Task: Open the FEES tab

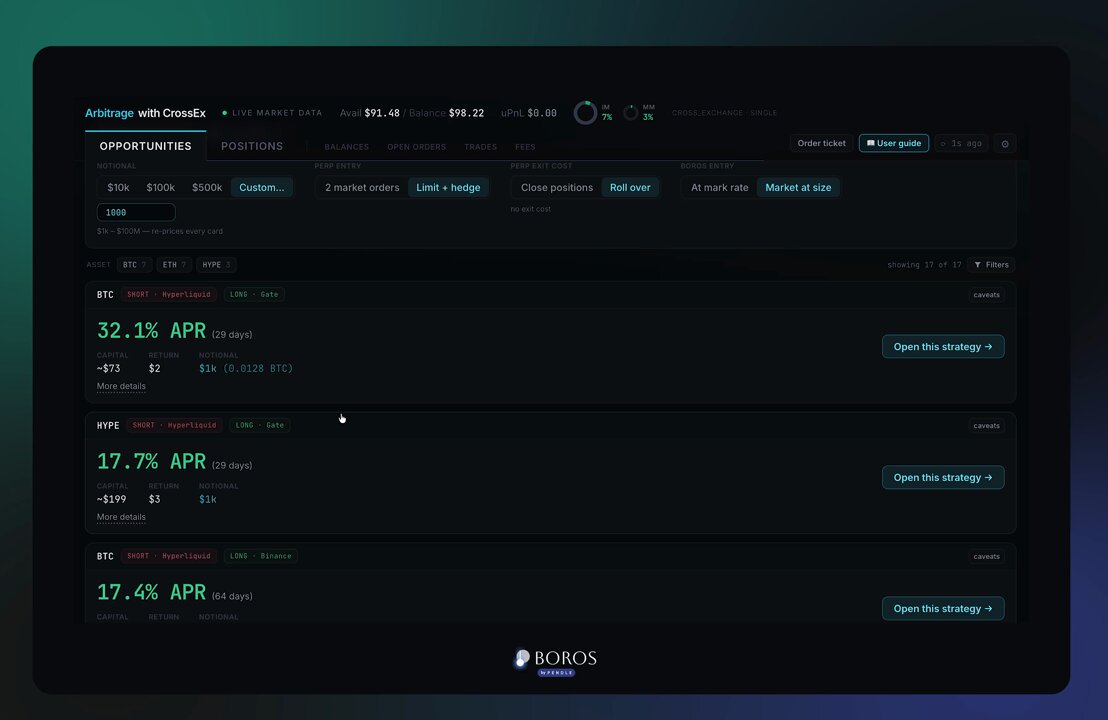Action: pos(525,147)
